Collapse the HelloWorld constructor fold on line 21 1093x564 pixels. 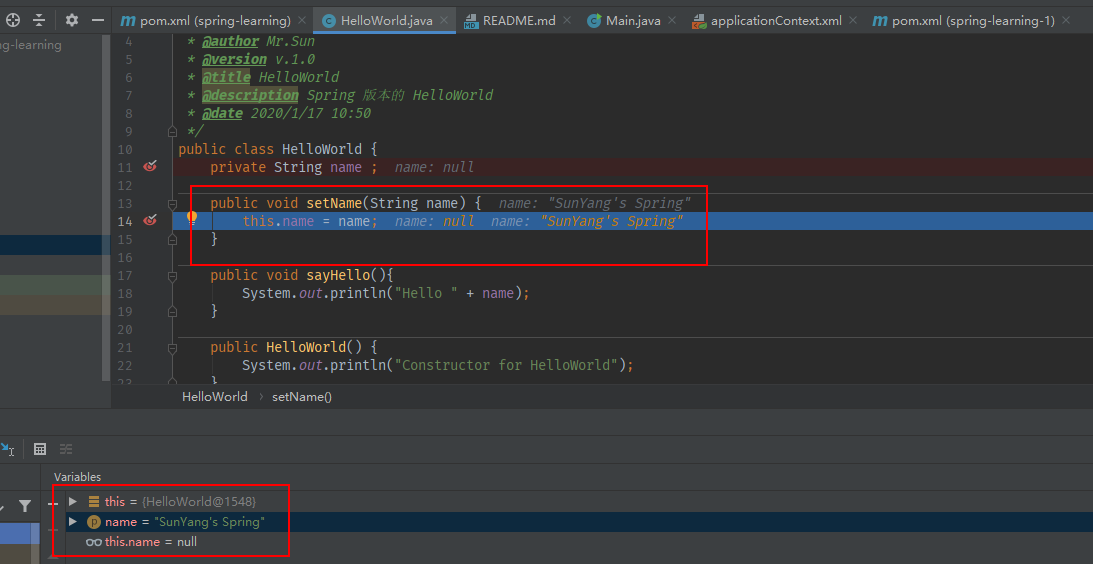[x=172, y=348]
